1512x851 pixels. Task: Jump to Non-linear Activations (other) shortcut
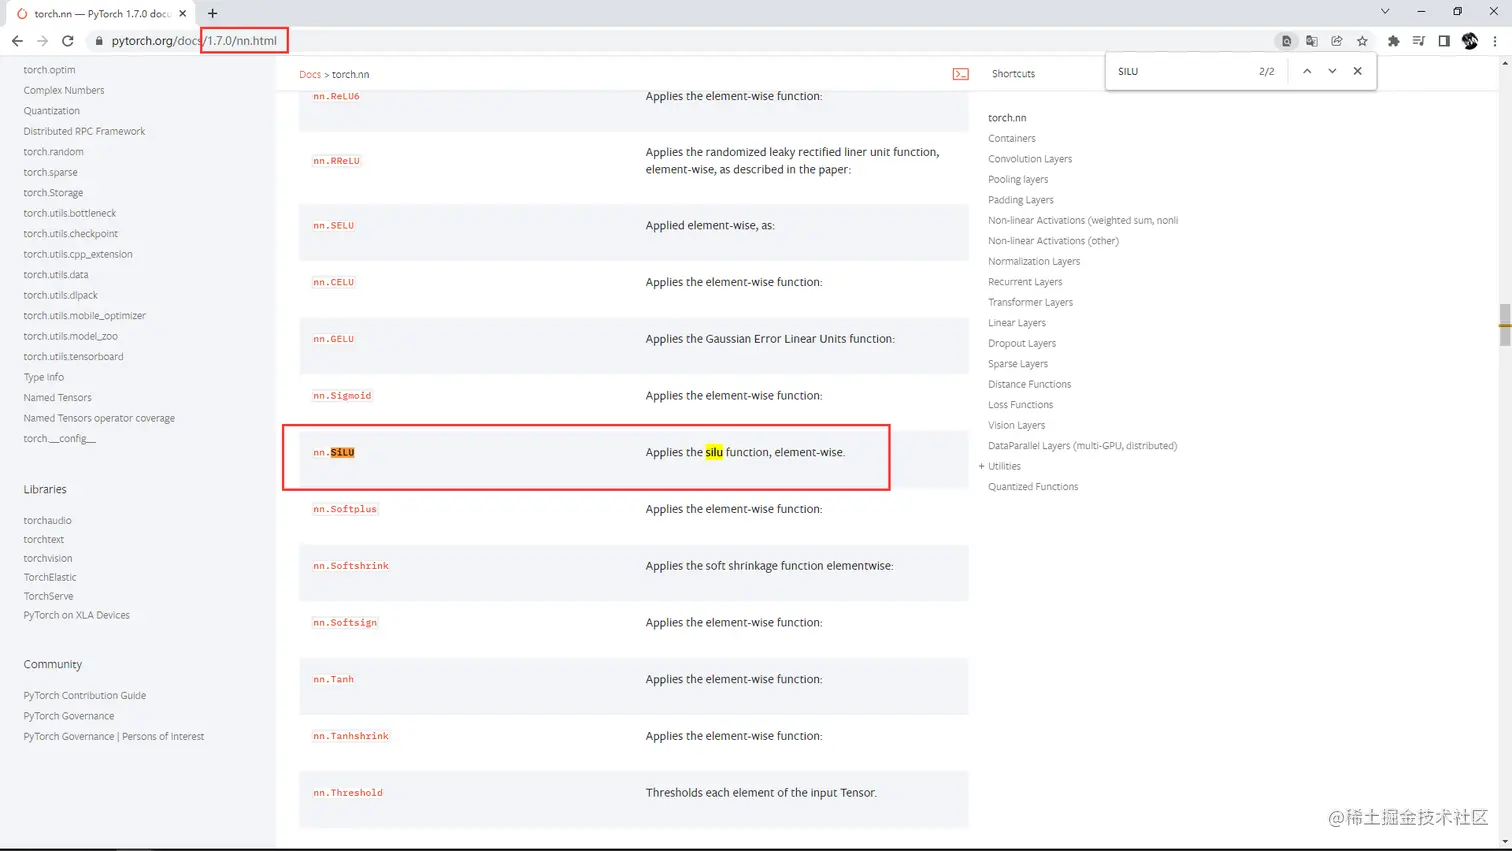[x=1054, y=241]
